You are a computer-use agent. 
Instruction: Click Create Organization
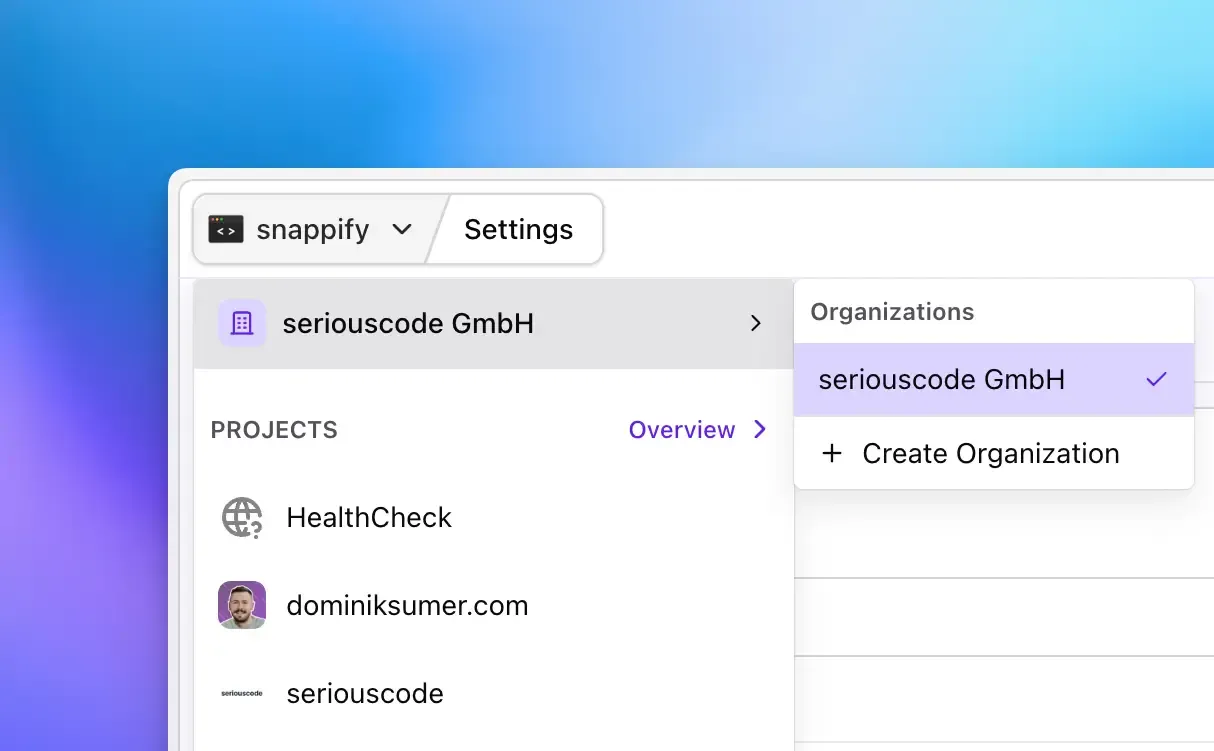[x=991, y=453]
